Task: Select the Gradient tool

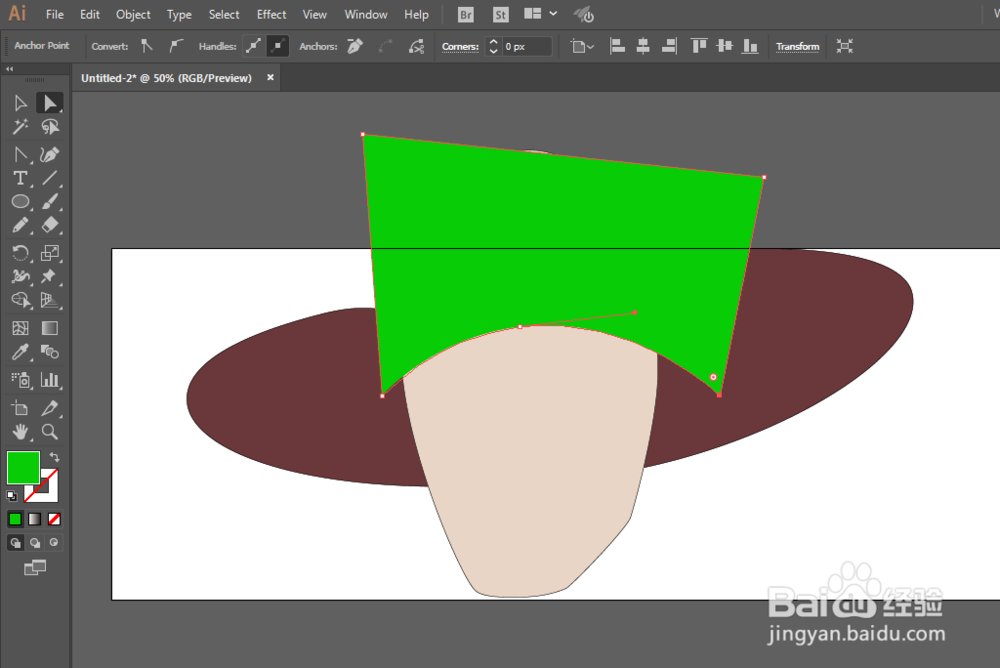Action: 49,328
